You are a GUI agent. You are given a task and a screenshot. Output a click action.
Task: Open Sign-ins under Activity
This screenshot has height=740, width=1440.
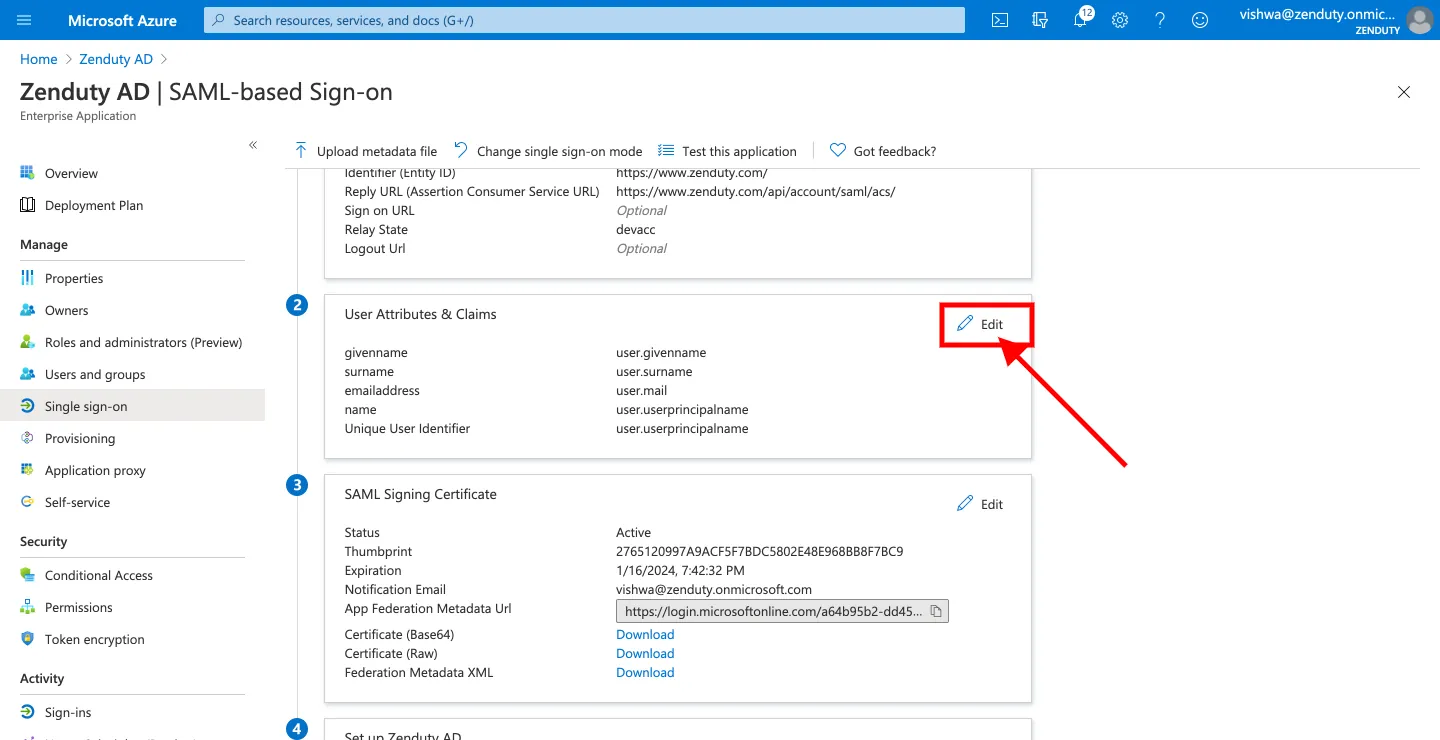(x=68, y=712)
